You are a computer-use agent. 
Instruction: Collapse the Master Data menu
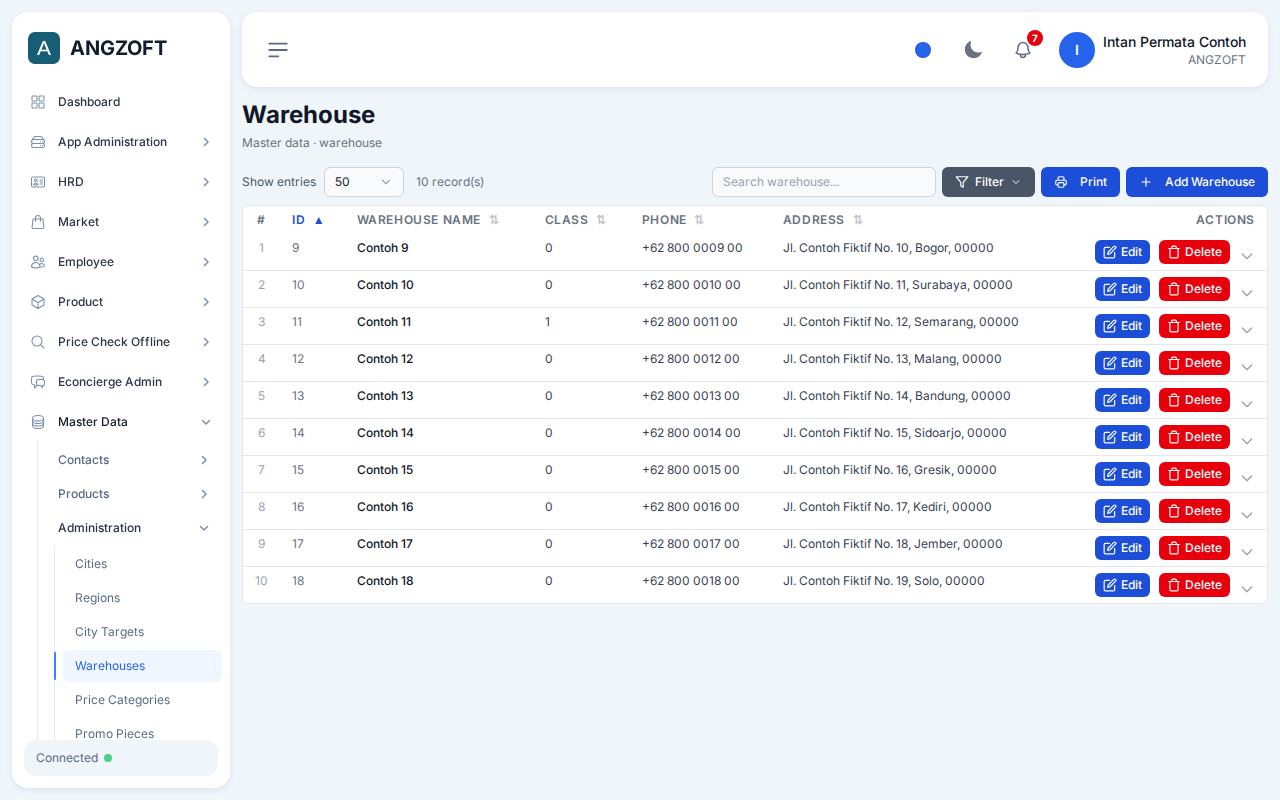(x=206, y=422)
